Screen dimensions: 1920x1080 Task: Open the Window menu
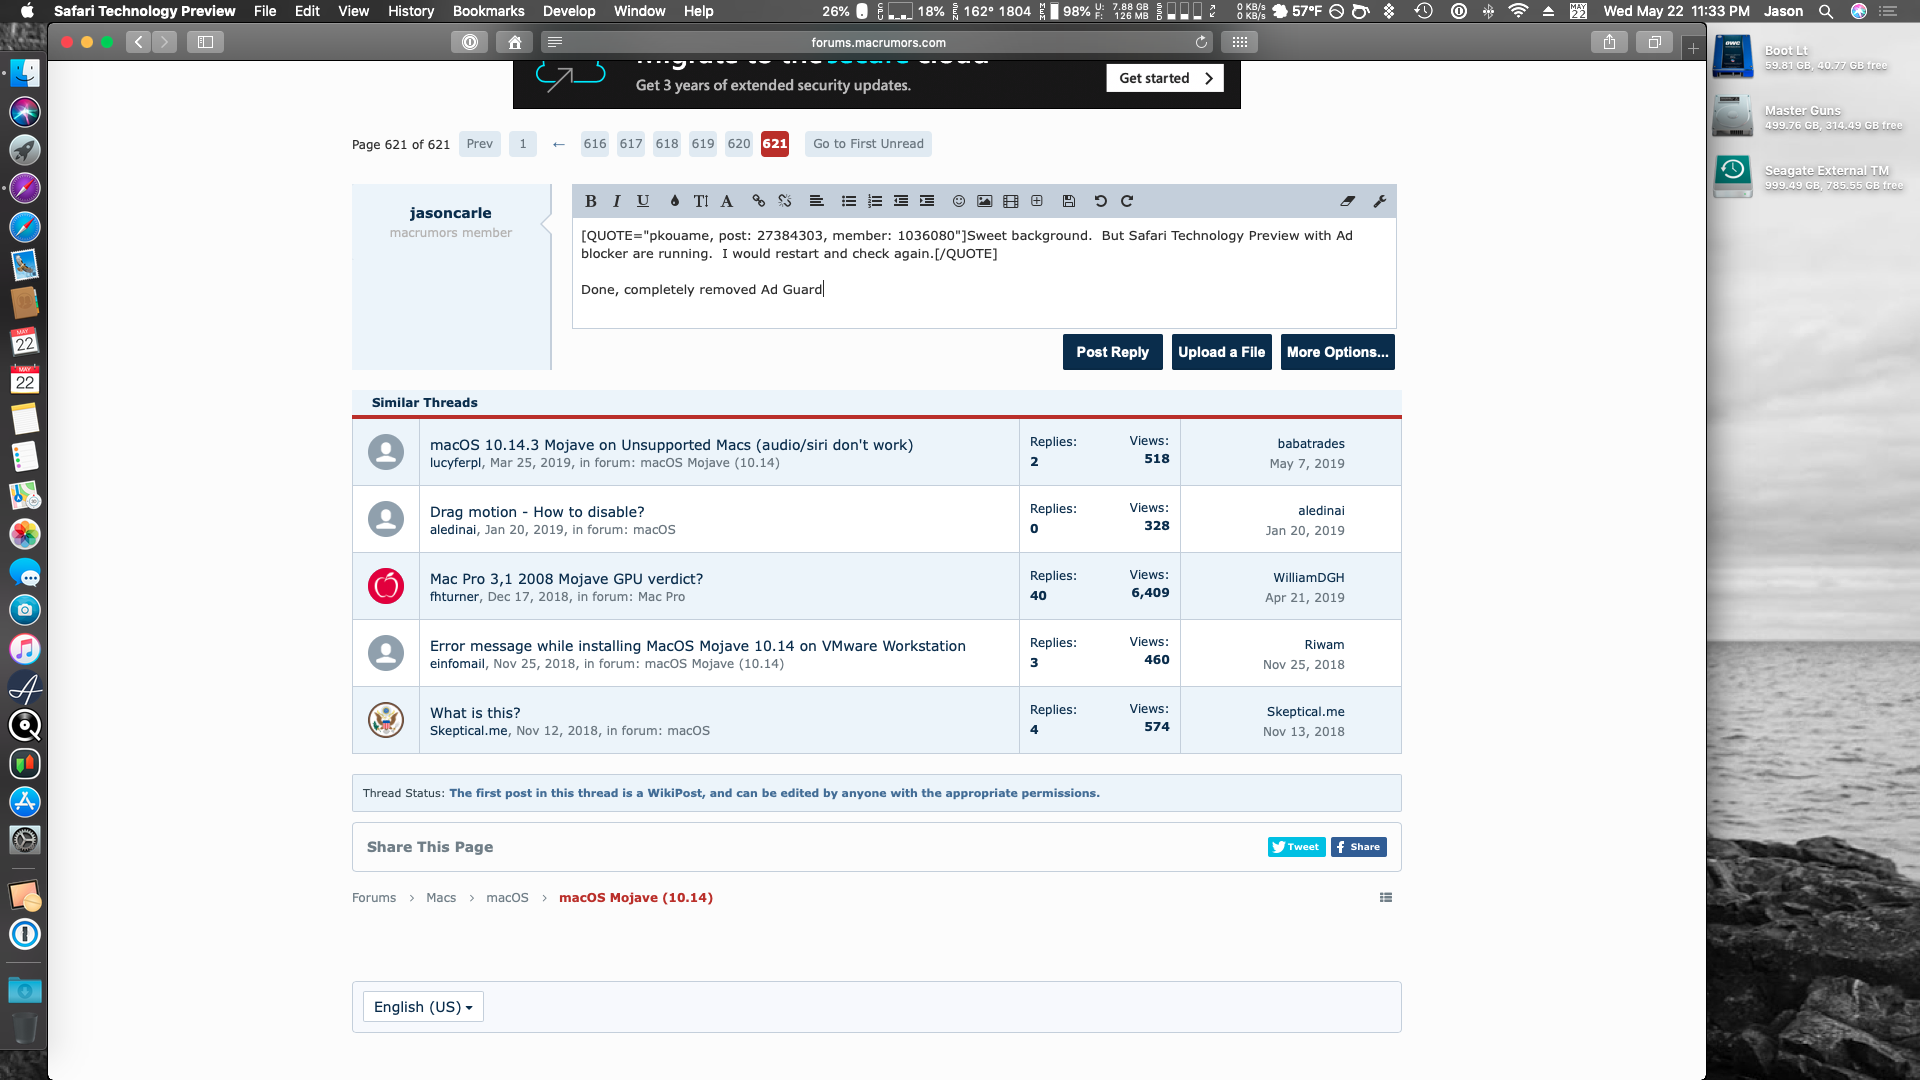[640, 11]
